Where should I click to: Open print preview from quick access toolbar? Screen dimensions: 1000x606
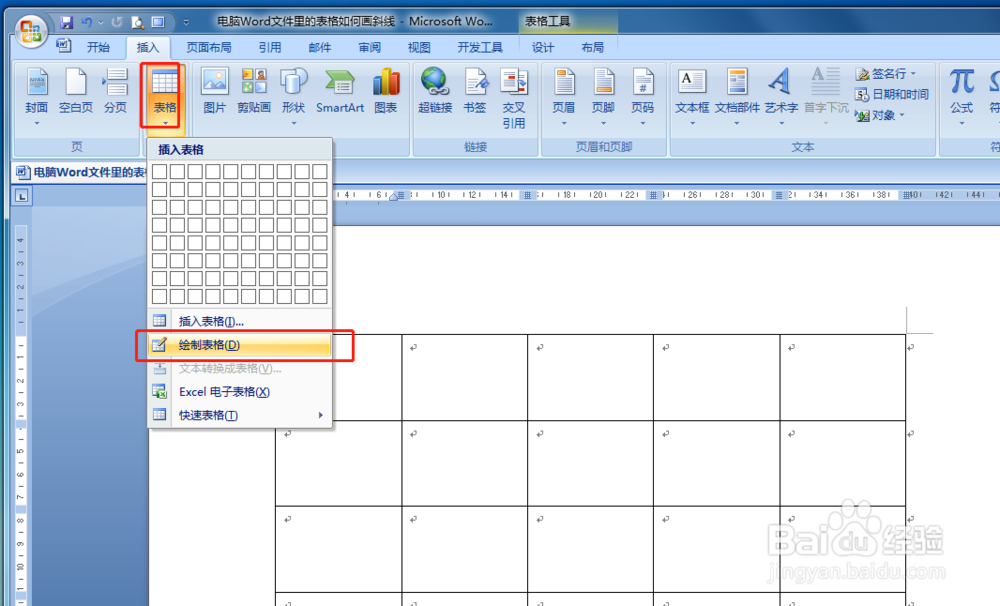tap(137, 22)
